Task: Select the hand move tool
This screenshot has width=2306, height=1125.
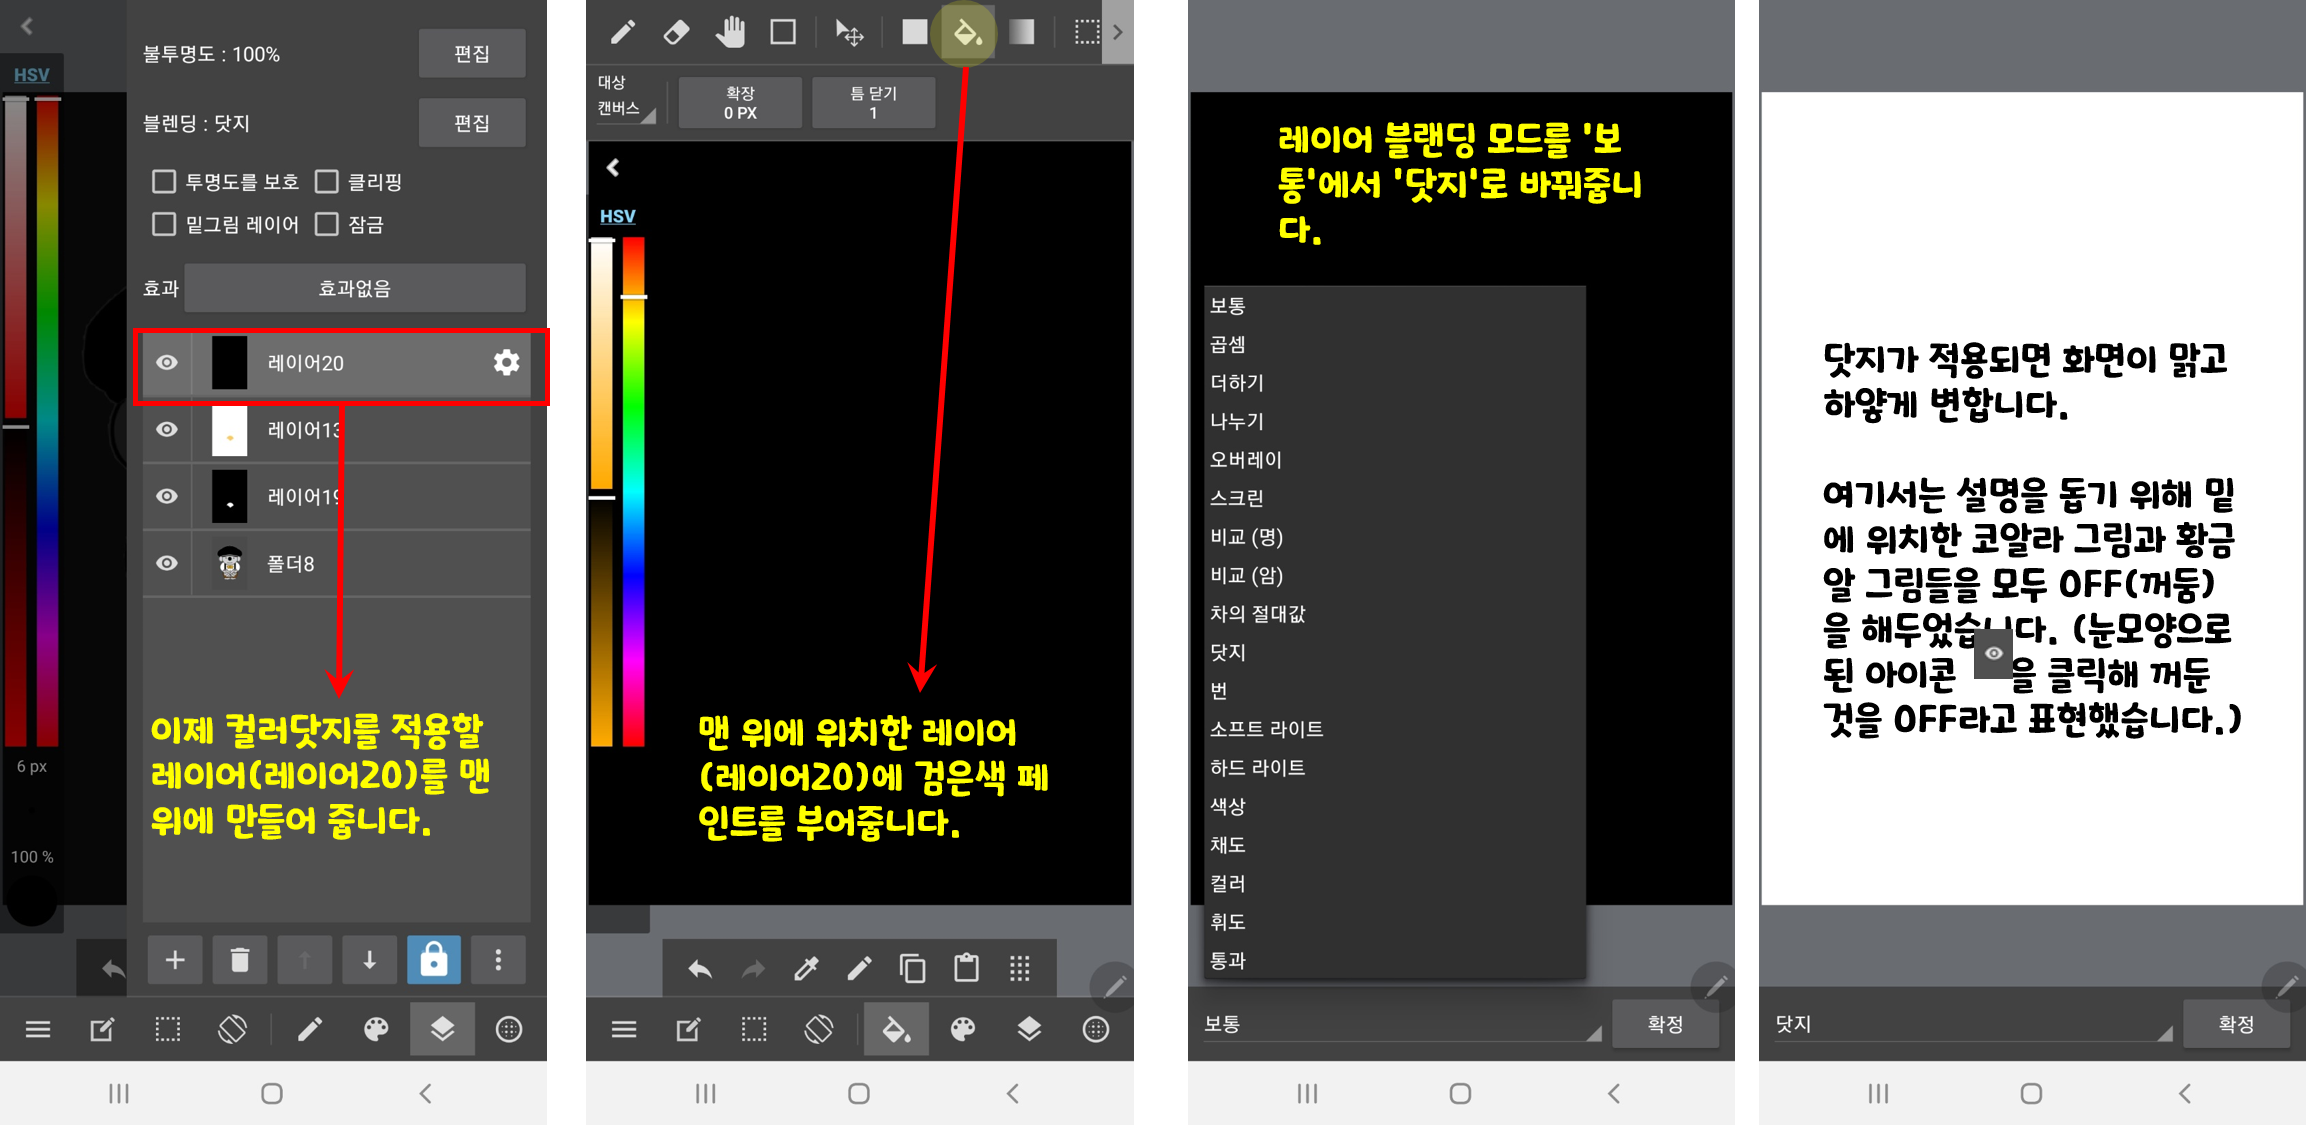Action: pos(731,33)
